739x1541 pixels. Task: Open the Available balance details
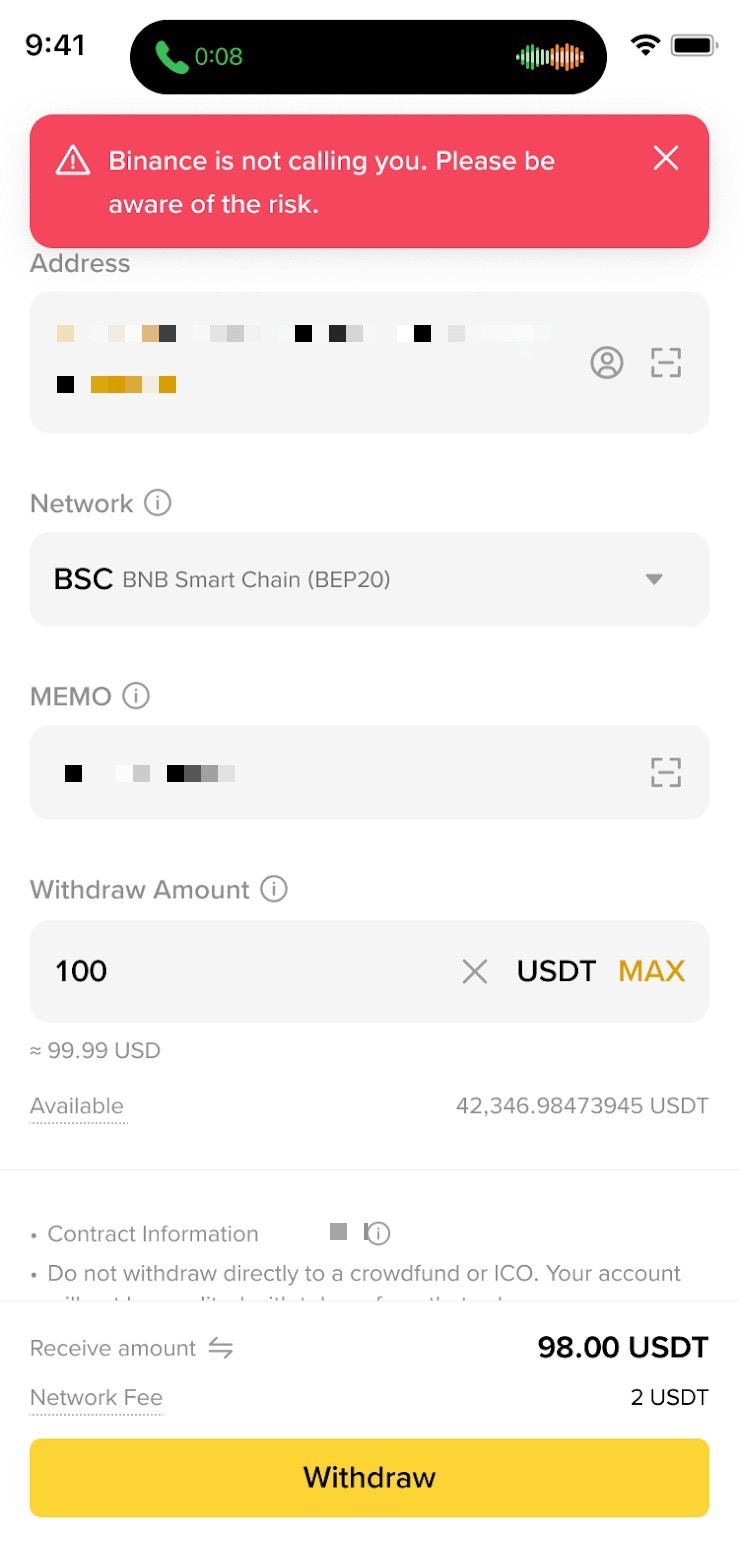77,1106
